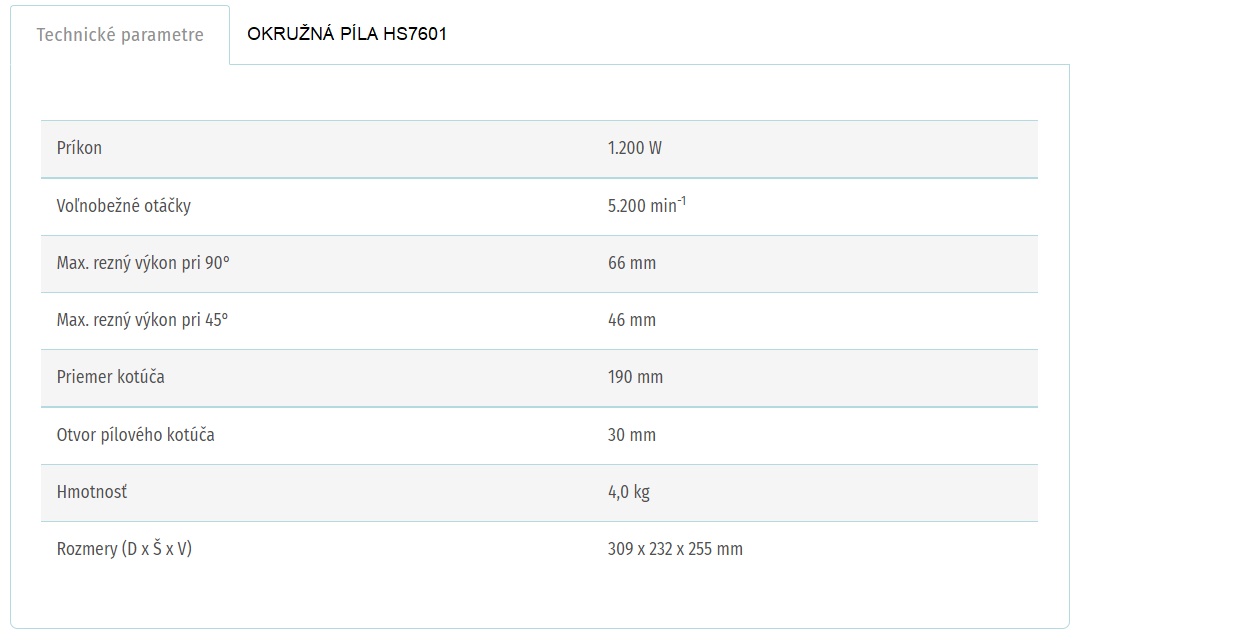Screen dimensions: 1247x643
Task: Select the 46 mm value
Action: pyautogui.click(x=632, y=320)
